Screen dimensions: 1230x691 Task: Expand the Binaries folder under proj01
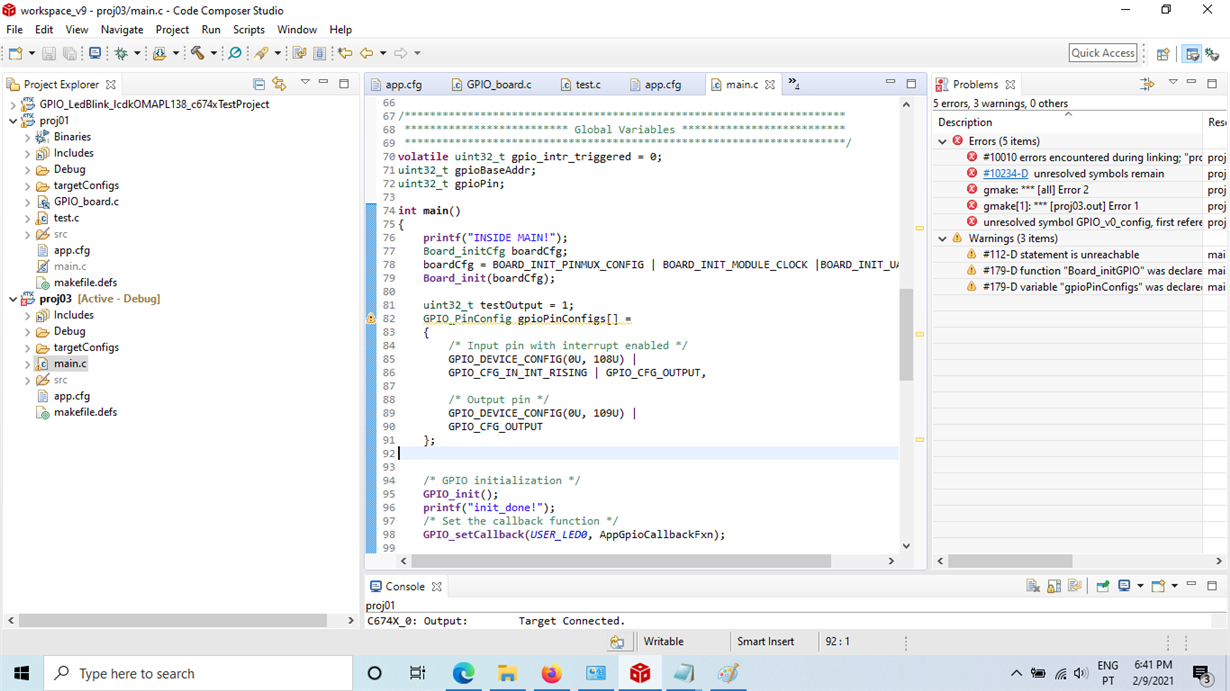point(28,137)
